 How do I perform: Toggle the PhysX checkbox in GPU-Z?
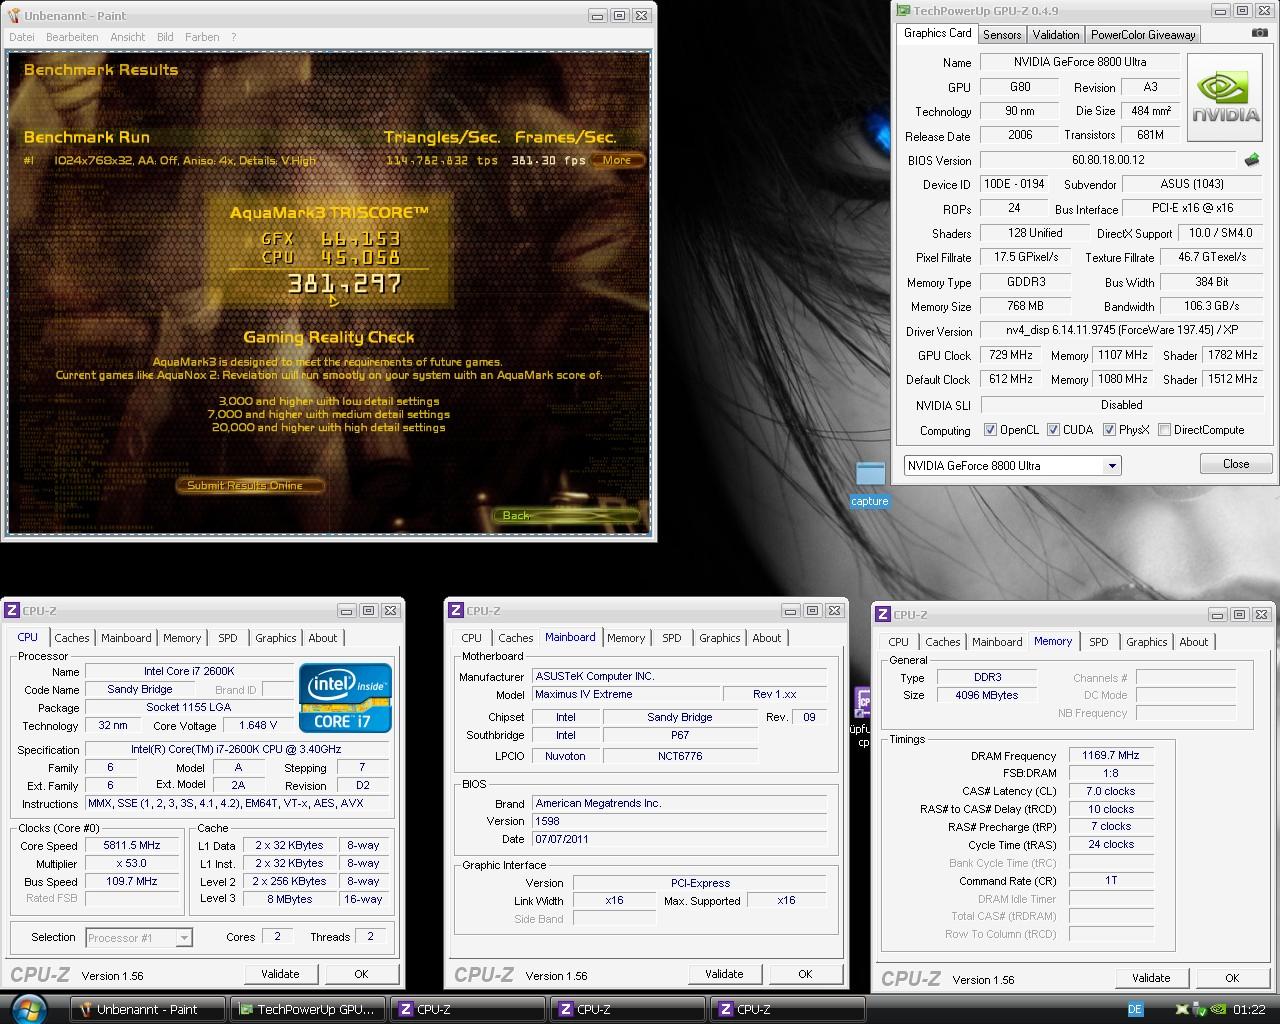pos(1109,430)
